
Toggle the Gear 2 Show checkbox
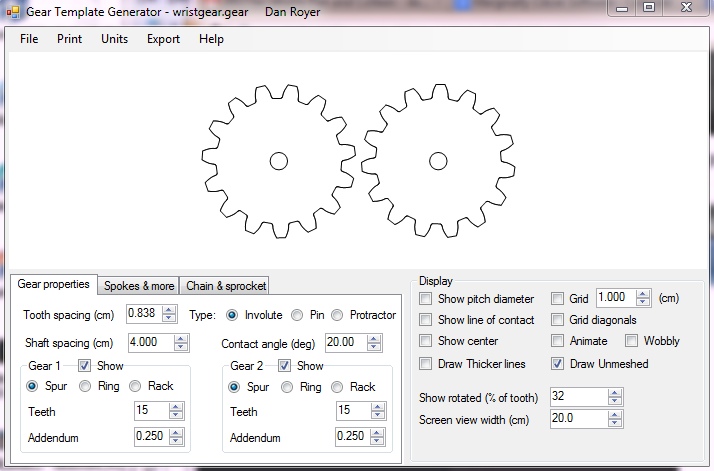(x=285, y=365)
